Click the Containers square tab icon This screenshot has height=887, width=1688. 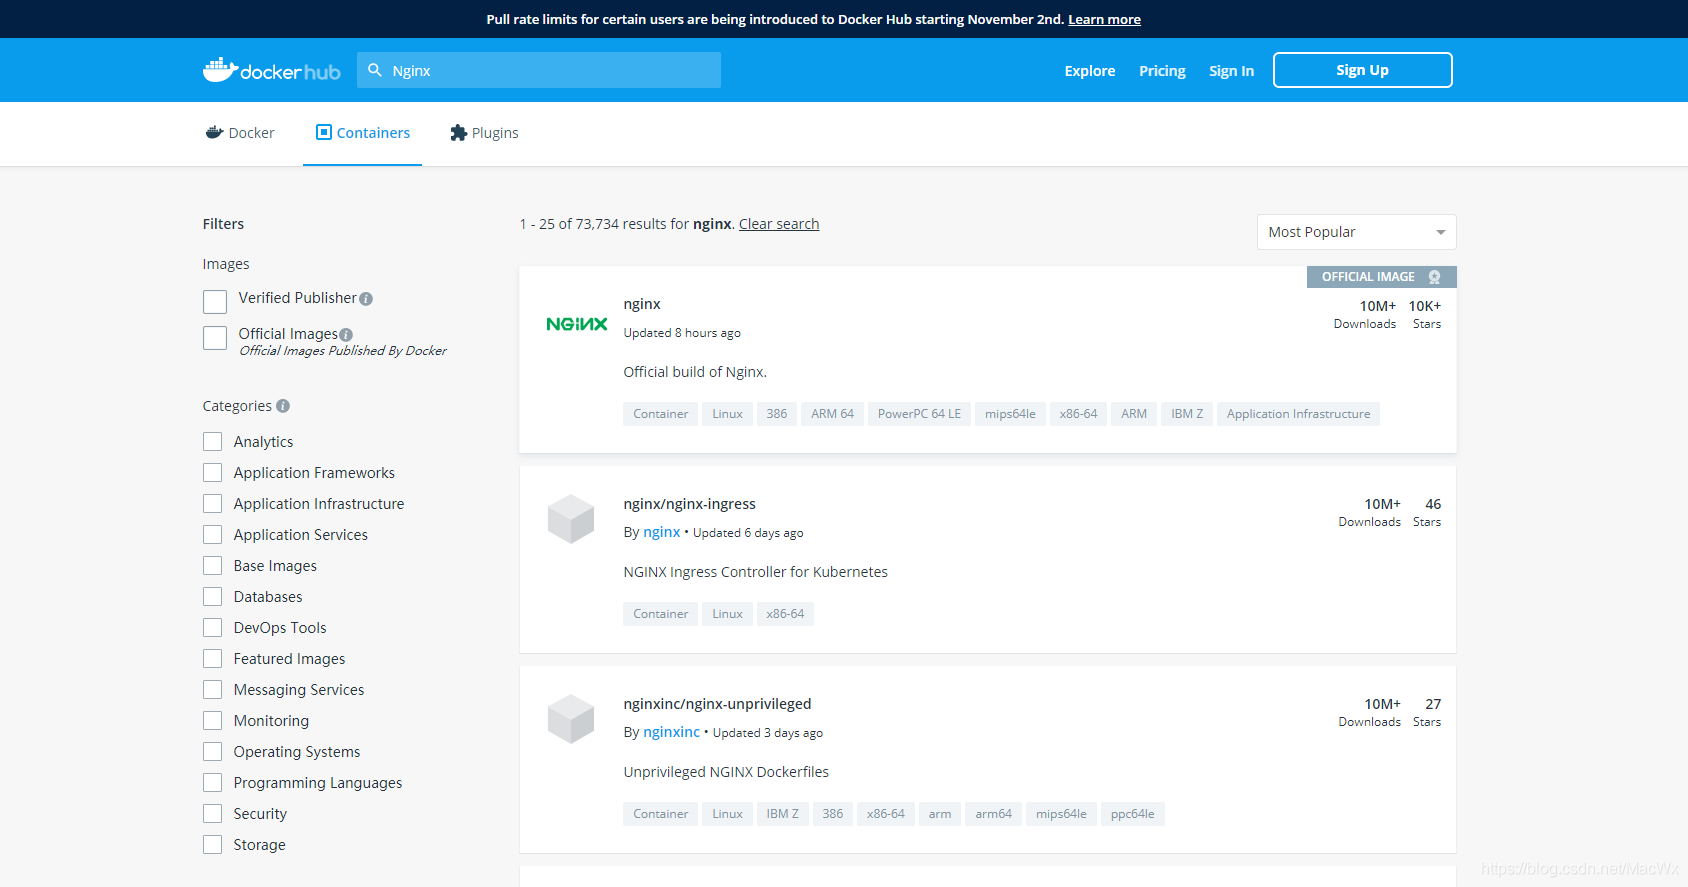[x=324, y=132]
